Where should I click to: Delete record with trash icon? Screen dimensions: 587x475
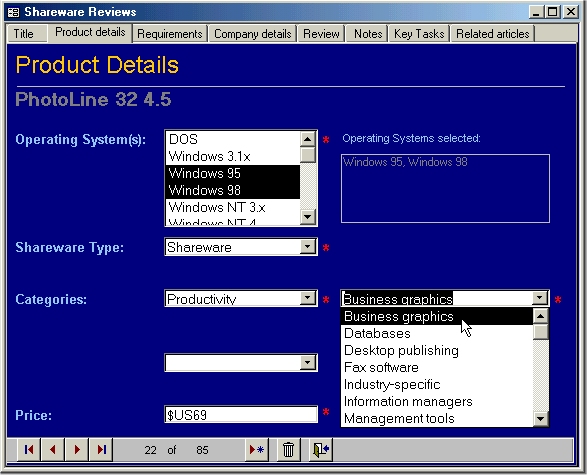[288, 449]
